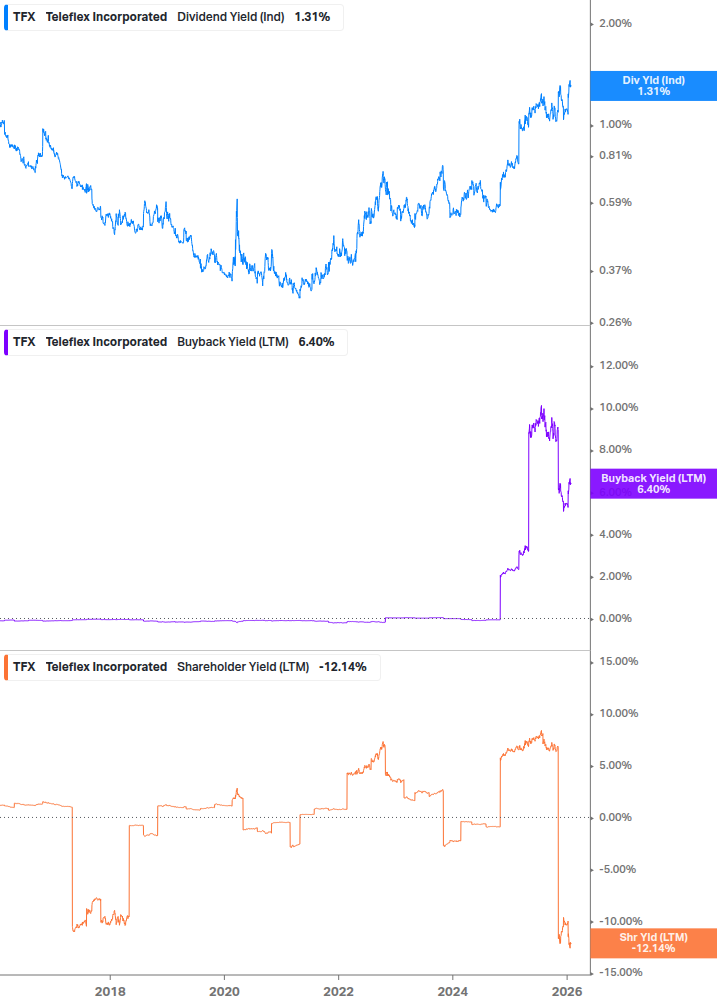Click the 0.59% tick on dividend yield axis
The image size is (717, 1005).
tap(615, 203)
